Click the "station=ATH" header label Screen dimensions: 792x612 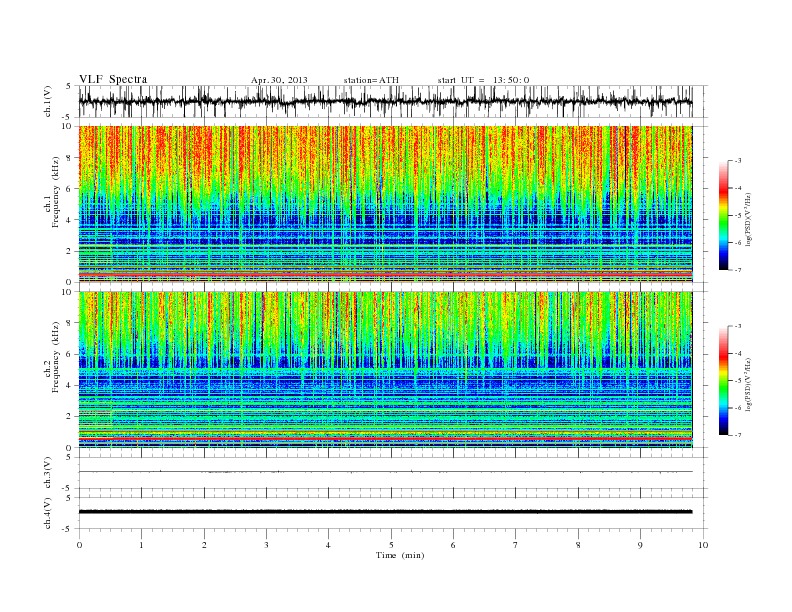371,80
